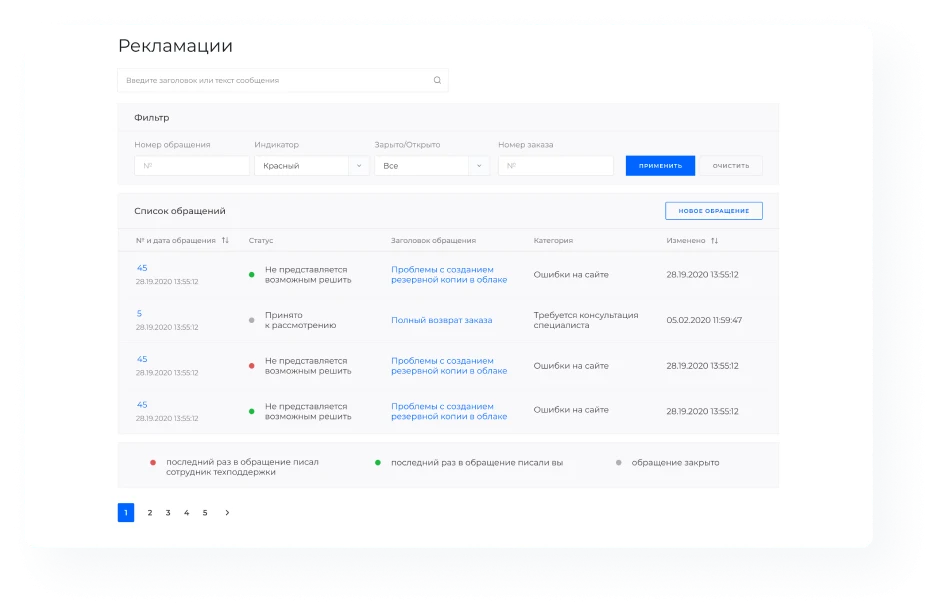Screen dimensions: 938x614
Task: Sort by № и дата обращения arrows
Action: [x=225, y=240]
